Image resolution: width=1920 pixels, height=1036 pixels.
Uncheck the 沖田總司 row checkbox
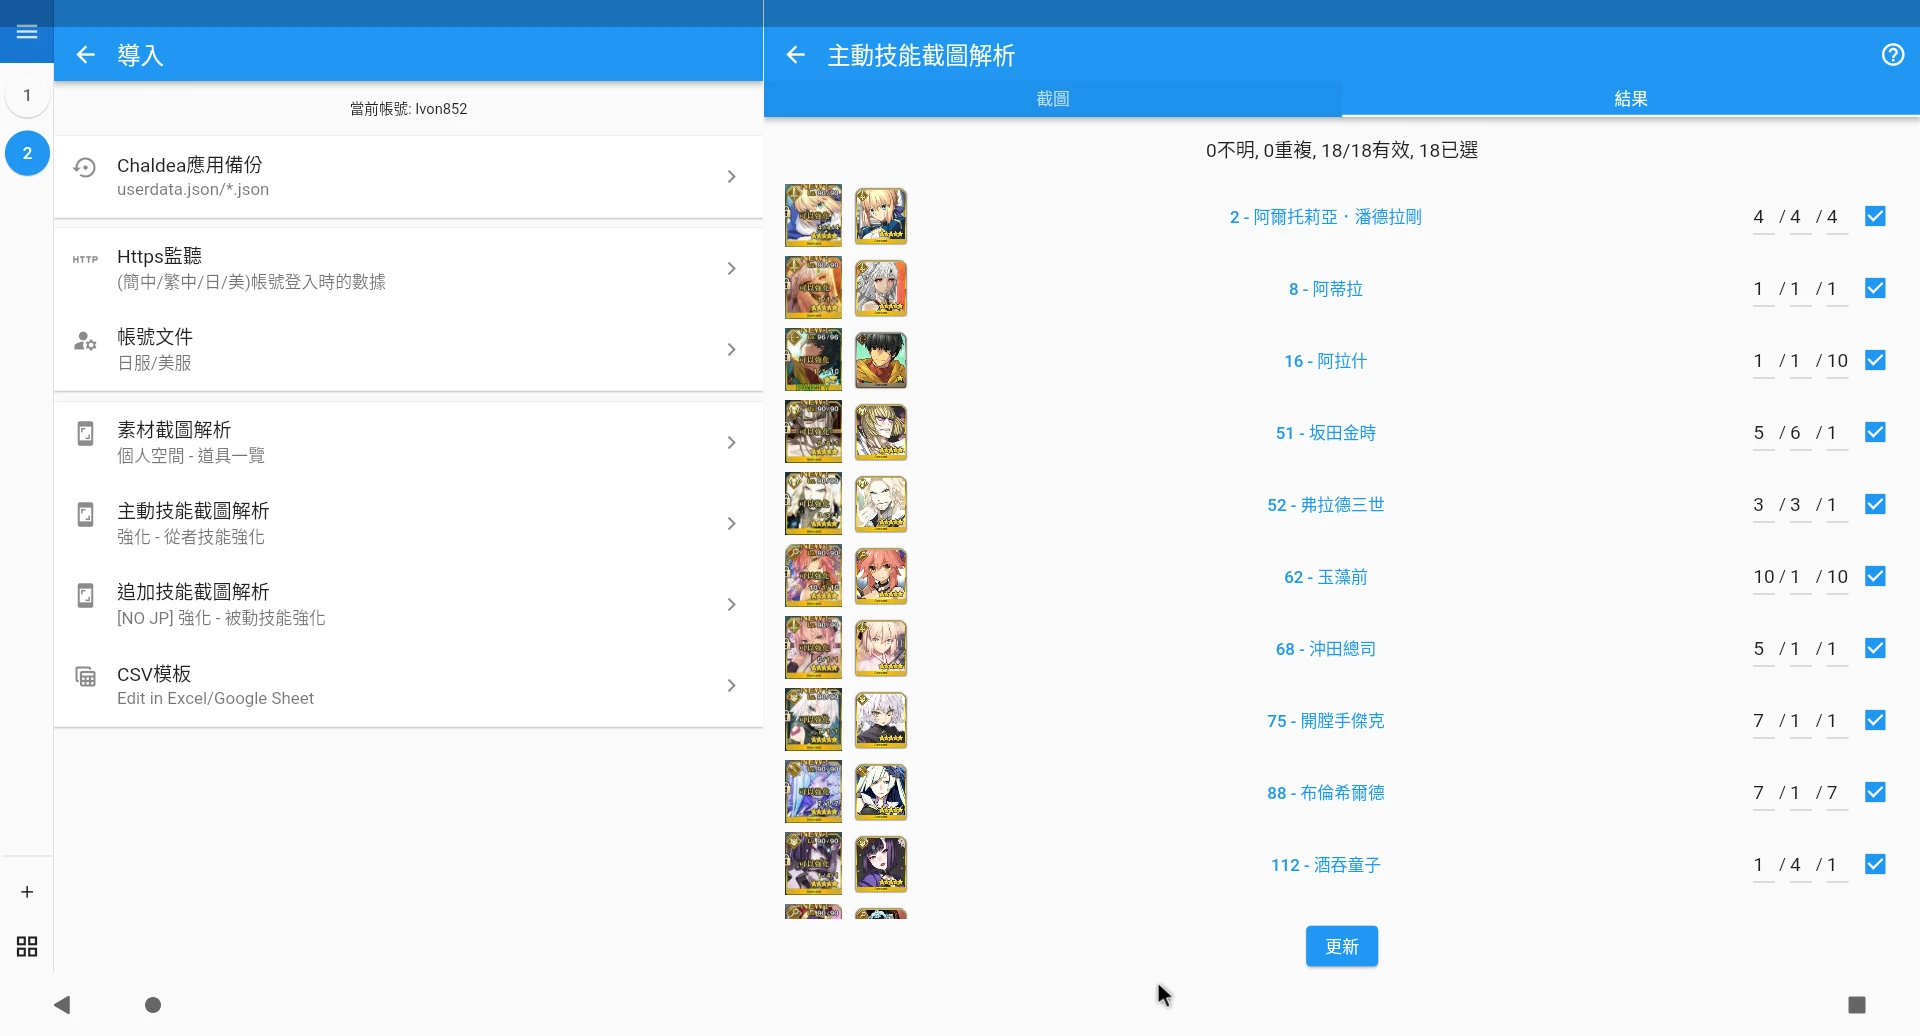1876,648
